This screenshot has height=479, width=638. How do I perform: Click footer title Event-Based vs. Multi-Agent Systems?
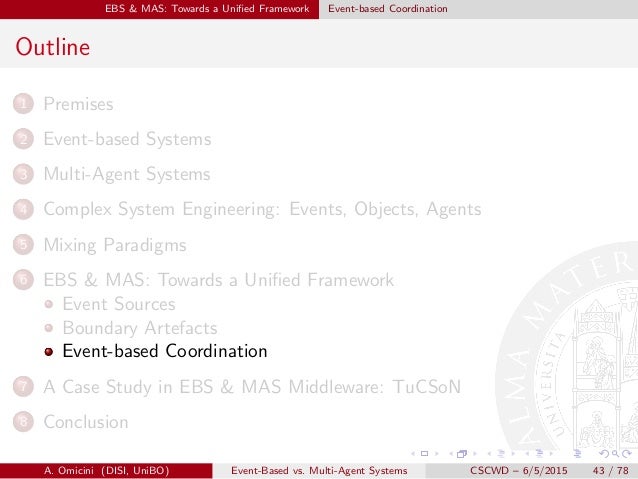pos(319,471)
